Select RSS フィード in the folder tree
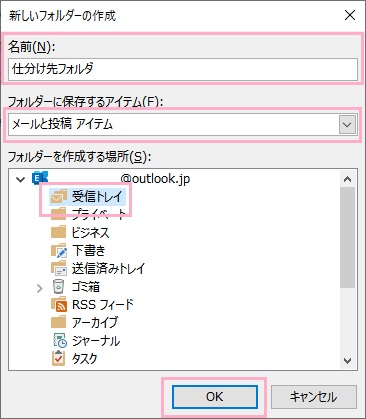Screen dimensions: 366x419 click(103, 304)
